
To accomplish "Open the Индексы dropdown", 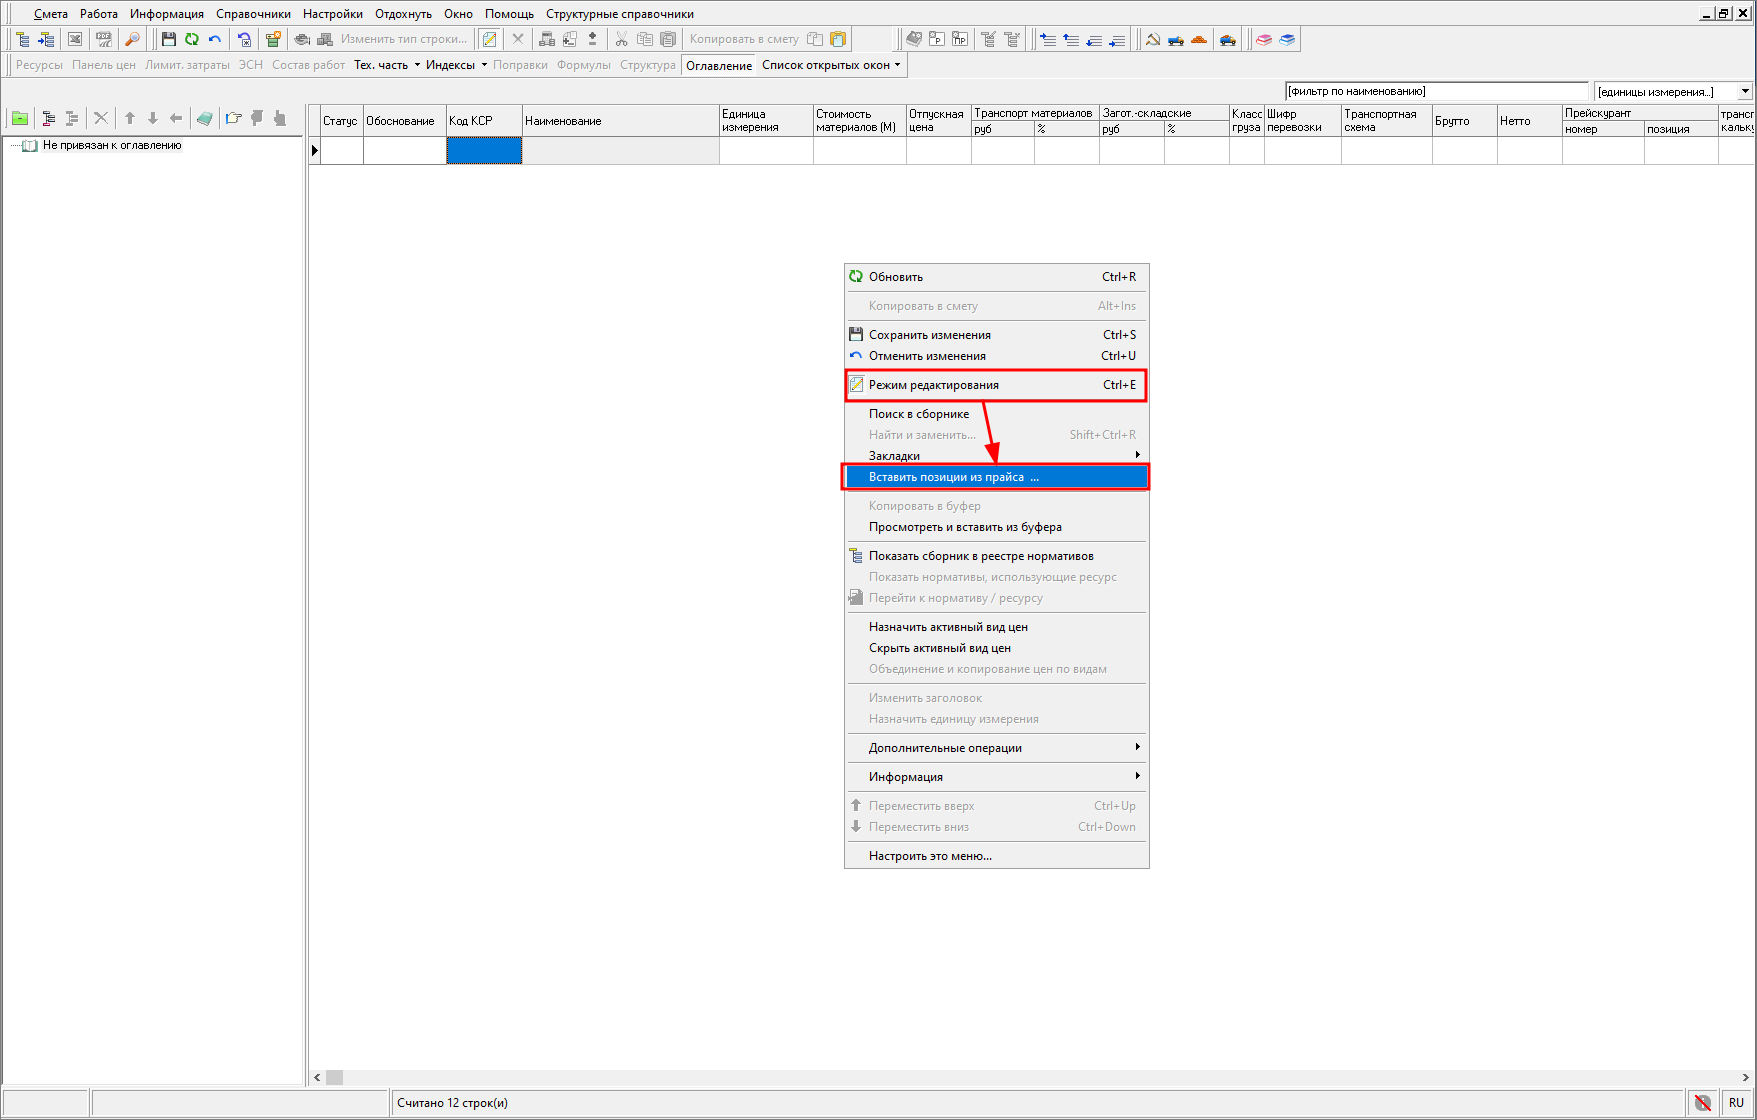I will [x=456, y=65].
